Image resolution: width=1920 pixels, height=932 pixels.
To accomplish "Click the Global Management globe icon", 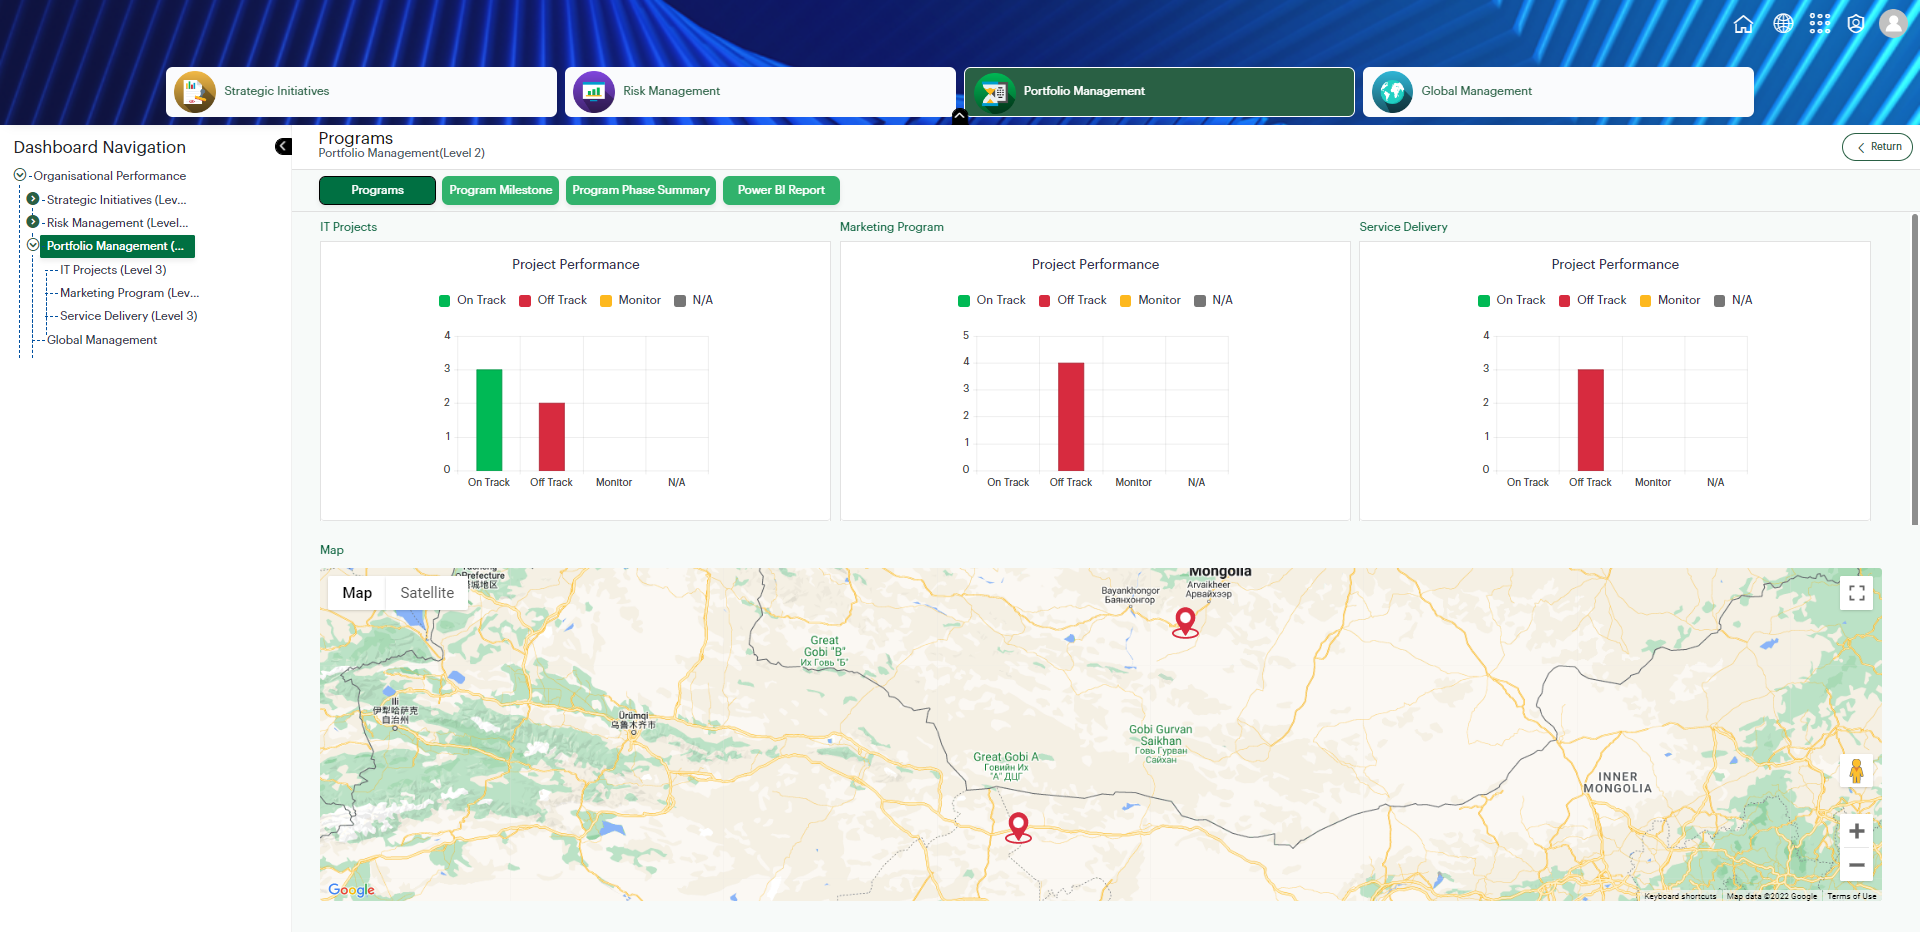I will (x=1392, y=92).
